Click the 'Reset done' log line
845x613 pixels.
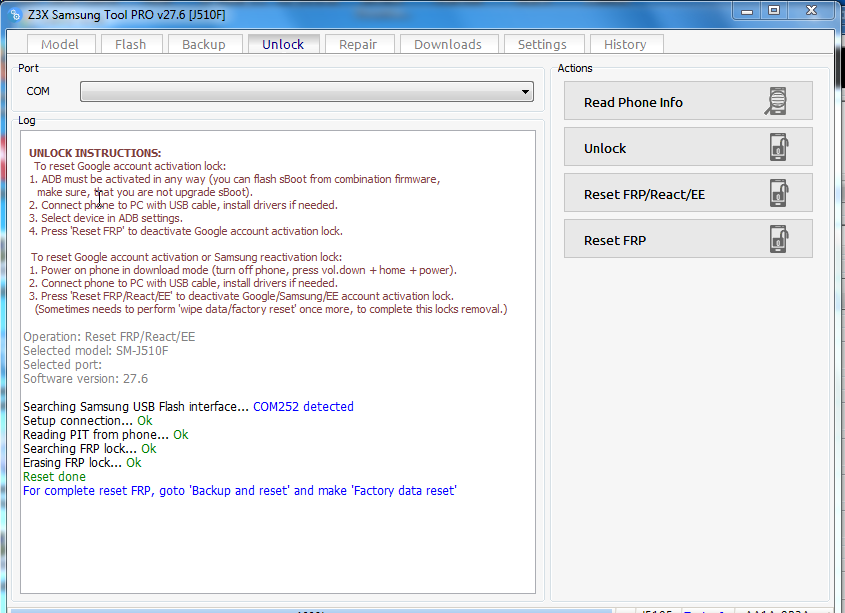tap(54, 477)
